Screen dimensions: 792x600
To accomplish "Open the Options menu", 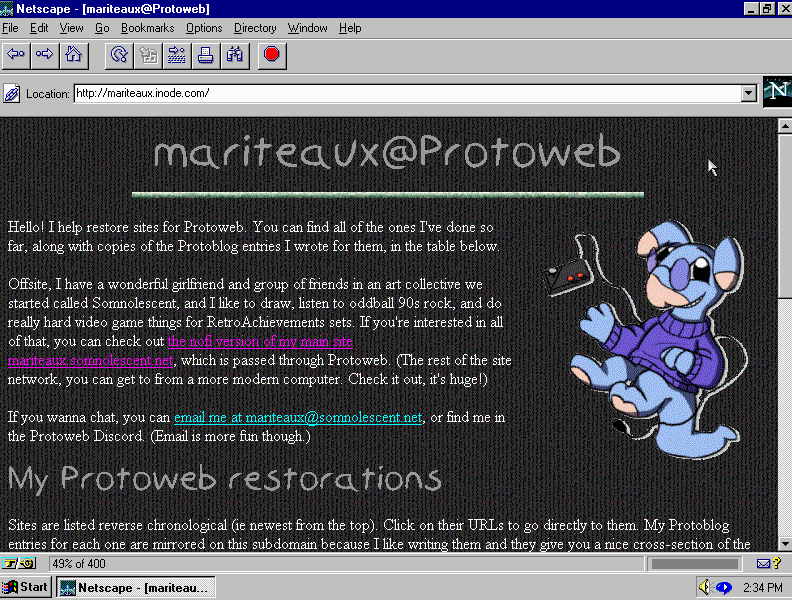I will (204, 28).
